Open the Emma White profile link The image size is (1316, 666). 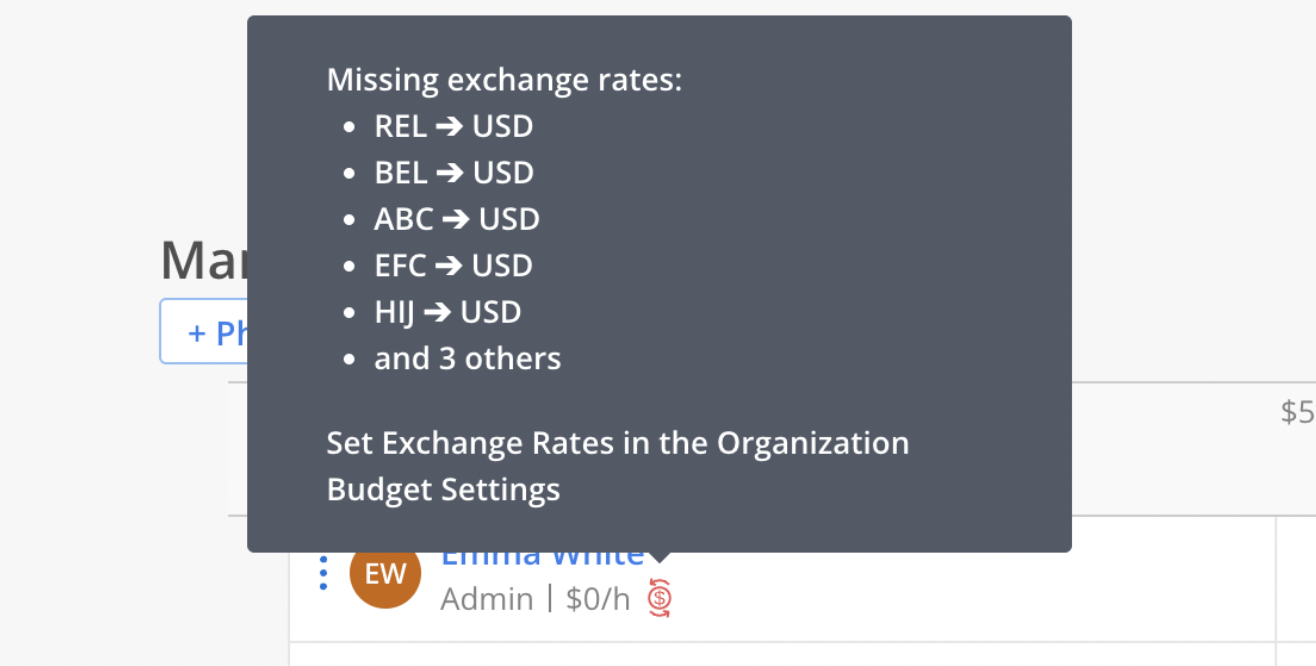point(543,556)
